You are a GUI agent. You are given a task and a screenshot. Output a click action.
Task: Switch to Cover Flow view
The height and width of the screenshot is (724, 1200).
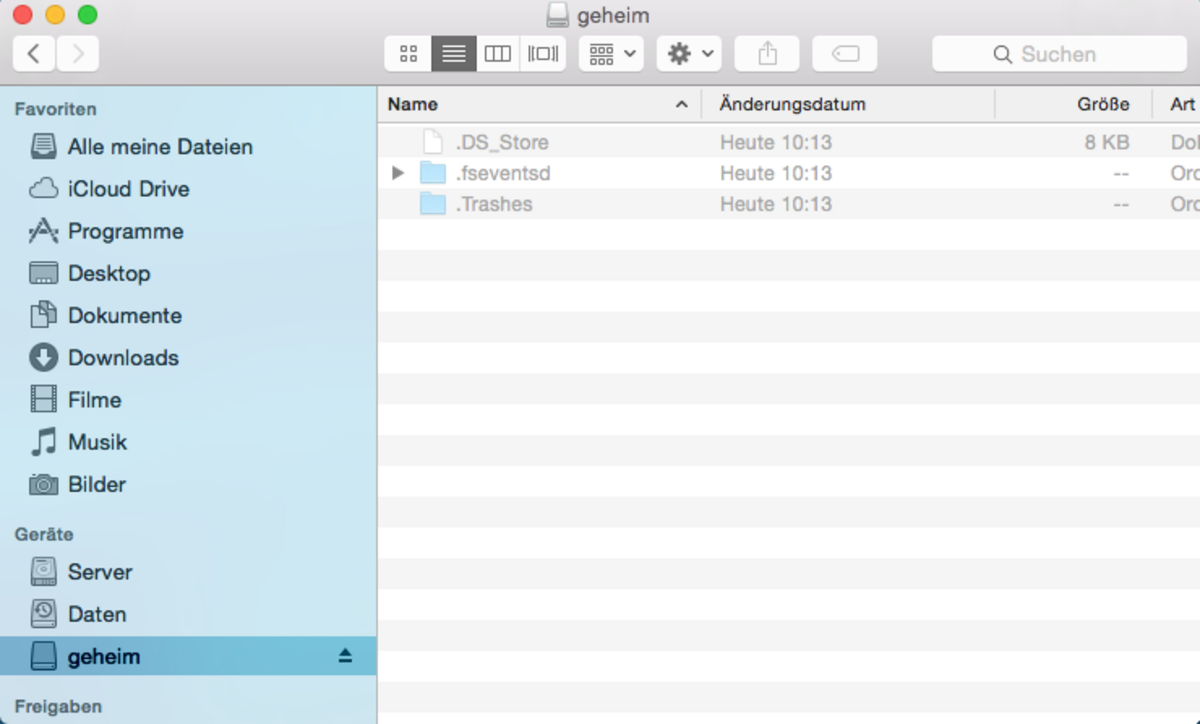(543, 54)
